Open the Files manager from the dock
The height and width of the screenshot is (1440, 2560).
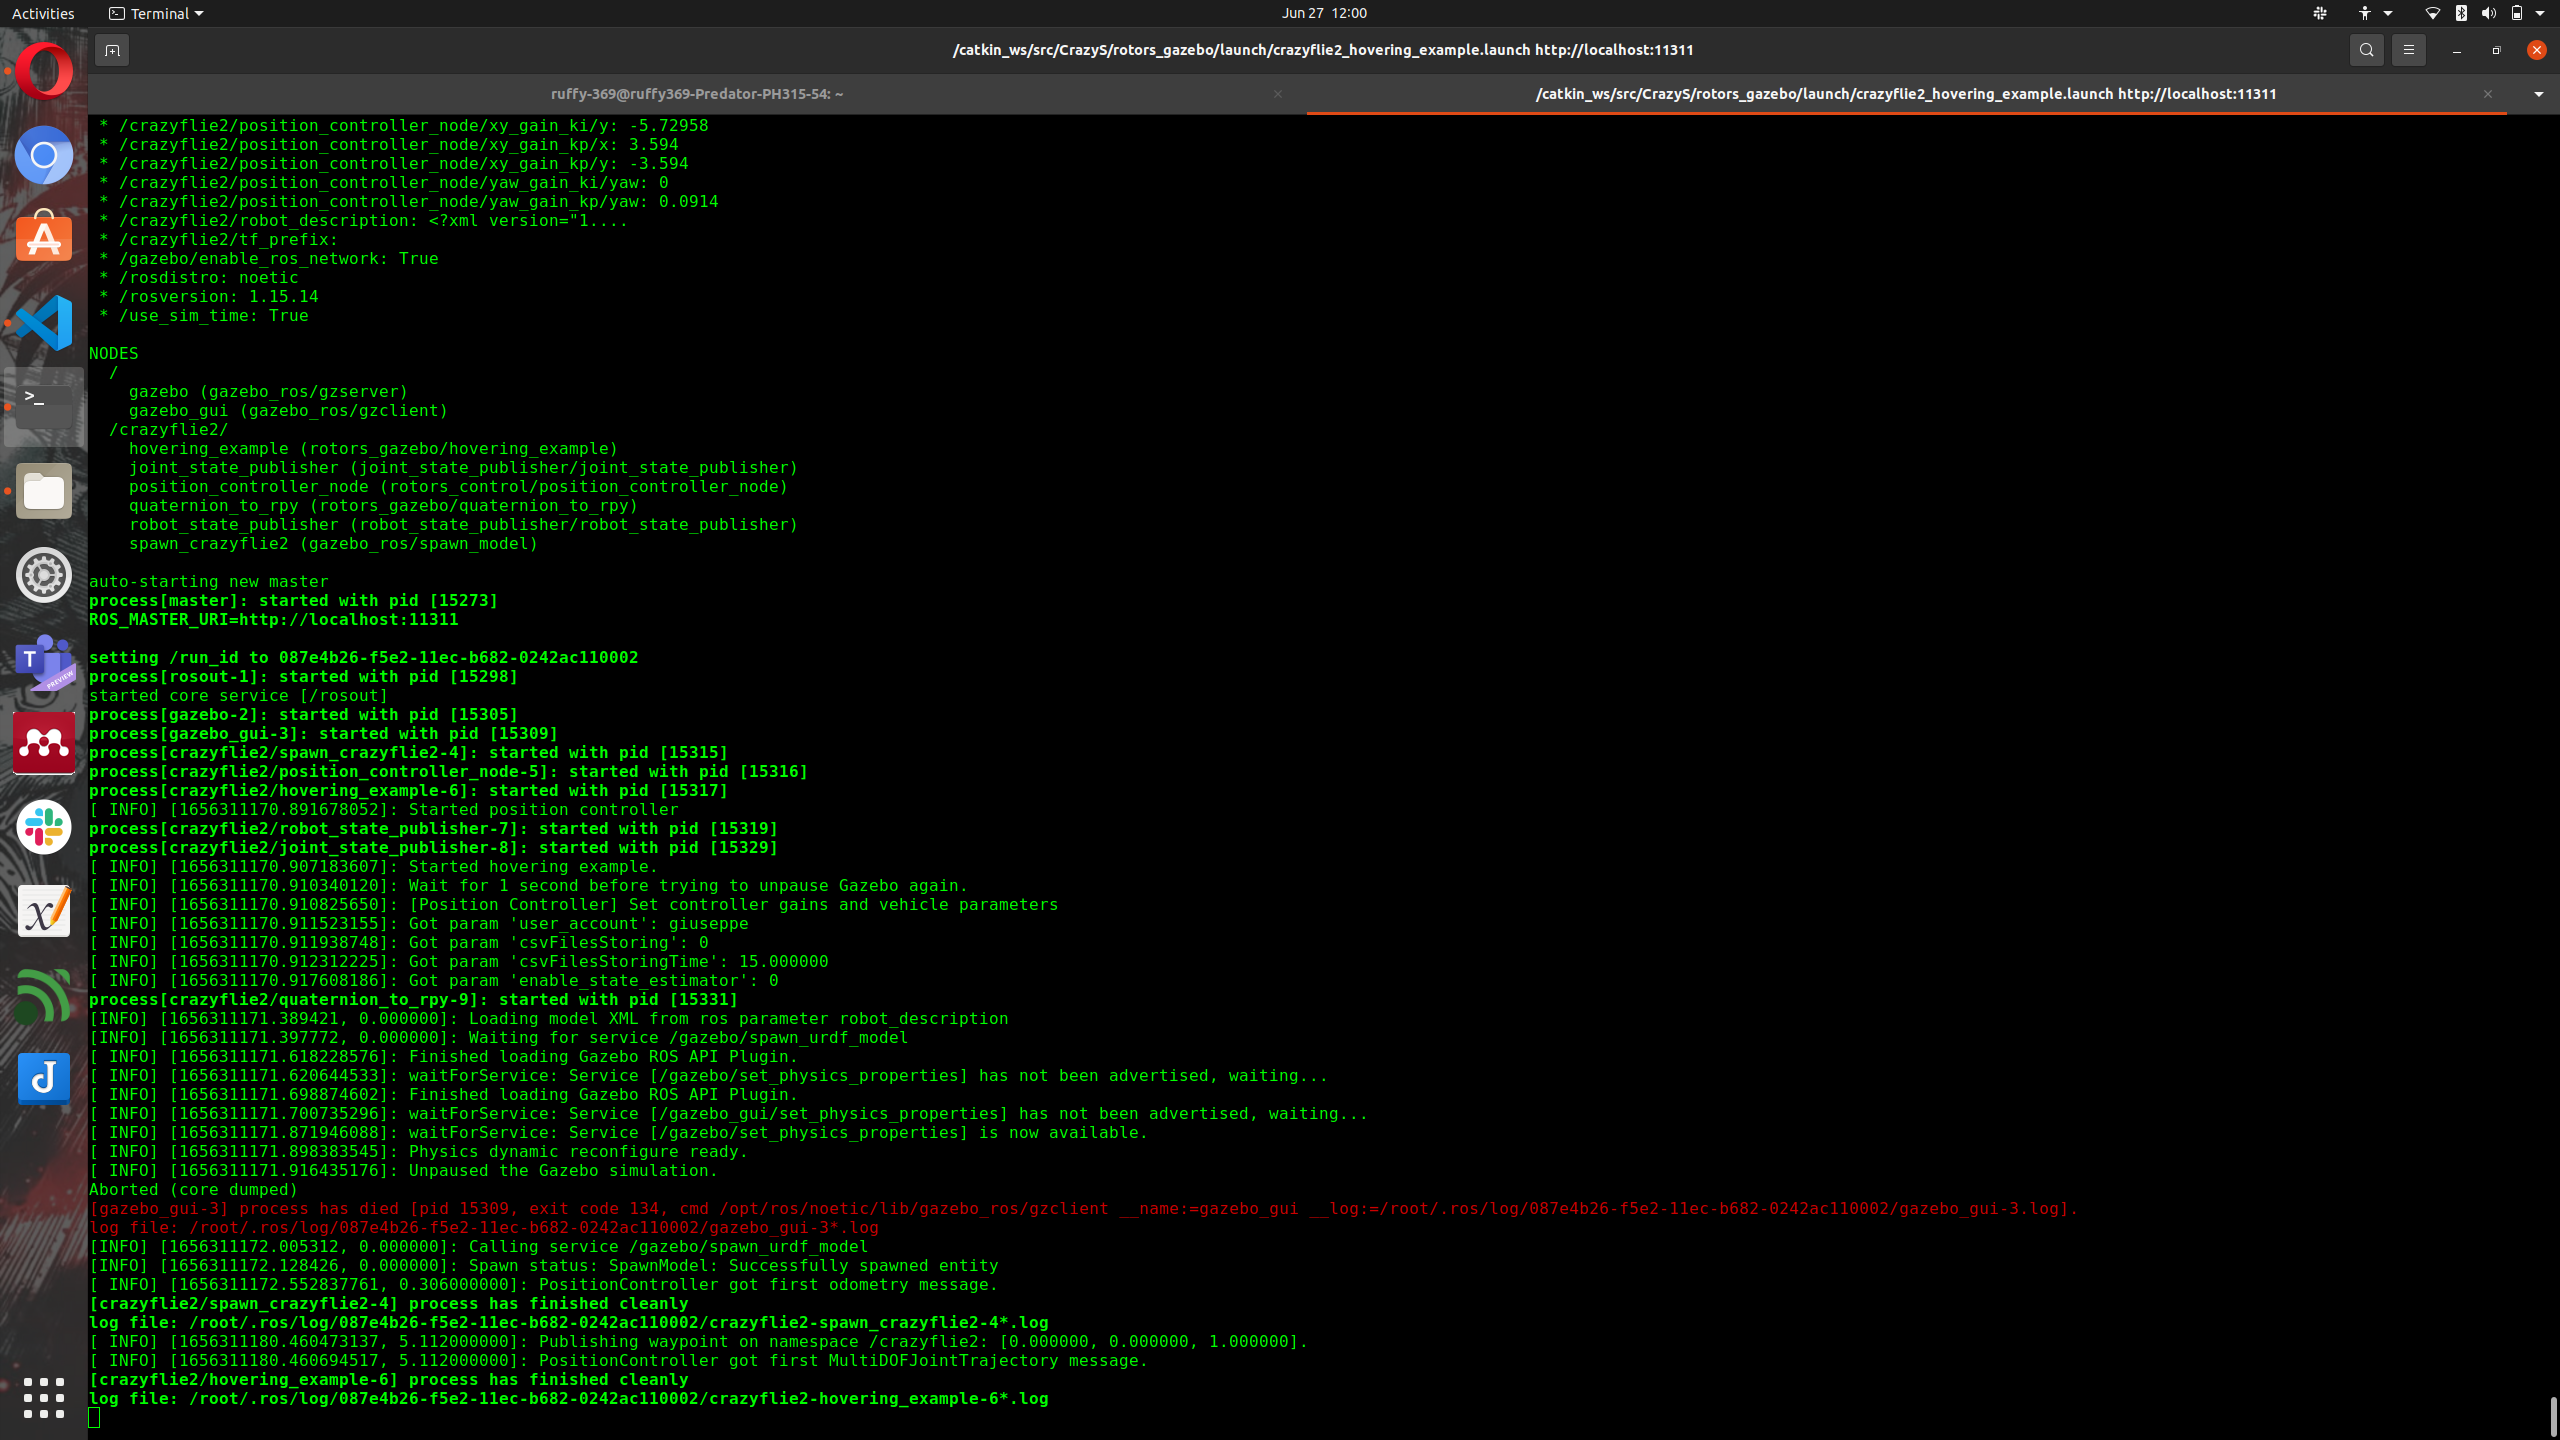point(44,491)
